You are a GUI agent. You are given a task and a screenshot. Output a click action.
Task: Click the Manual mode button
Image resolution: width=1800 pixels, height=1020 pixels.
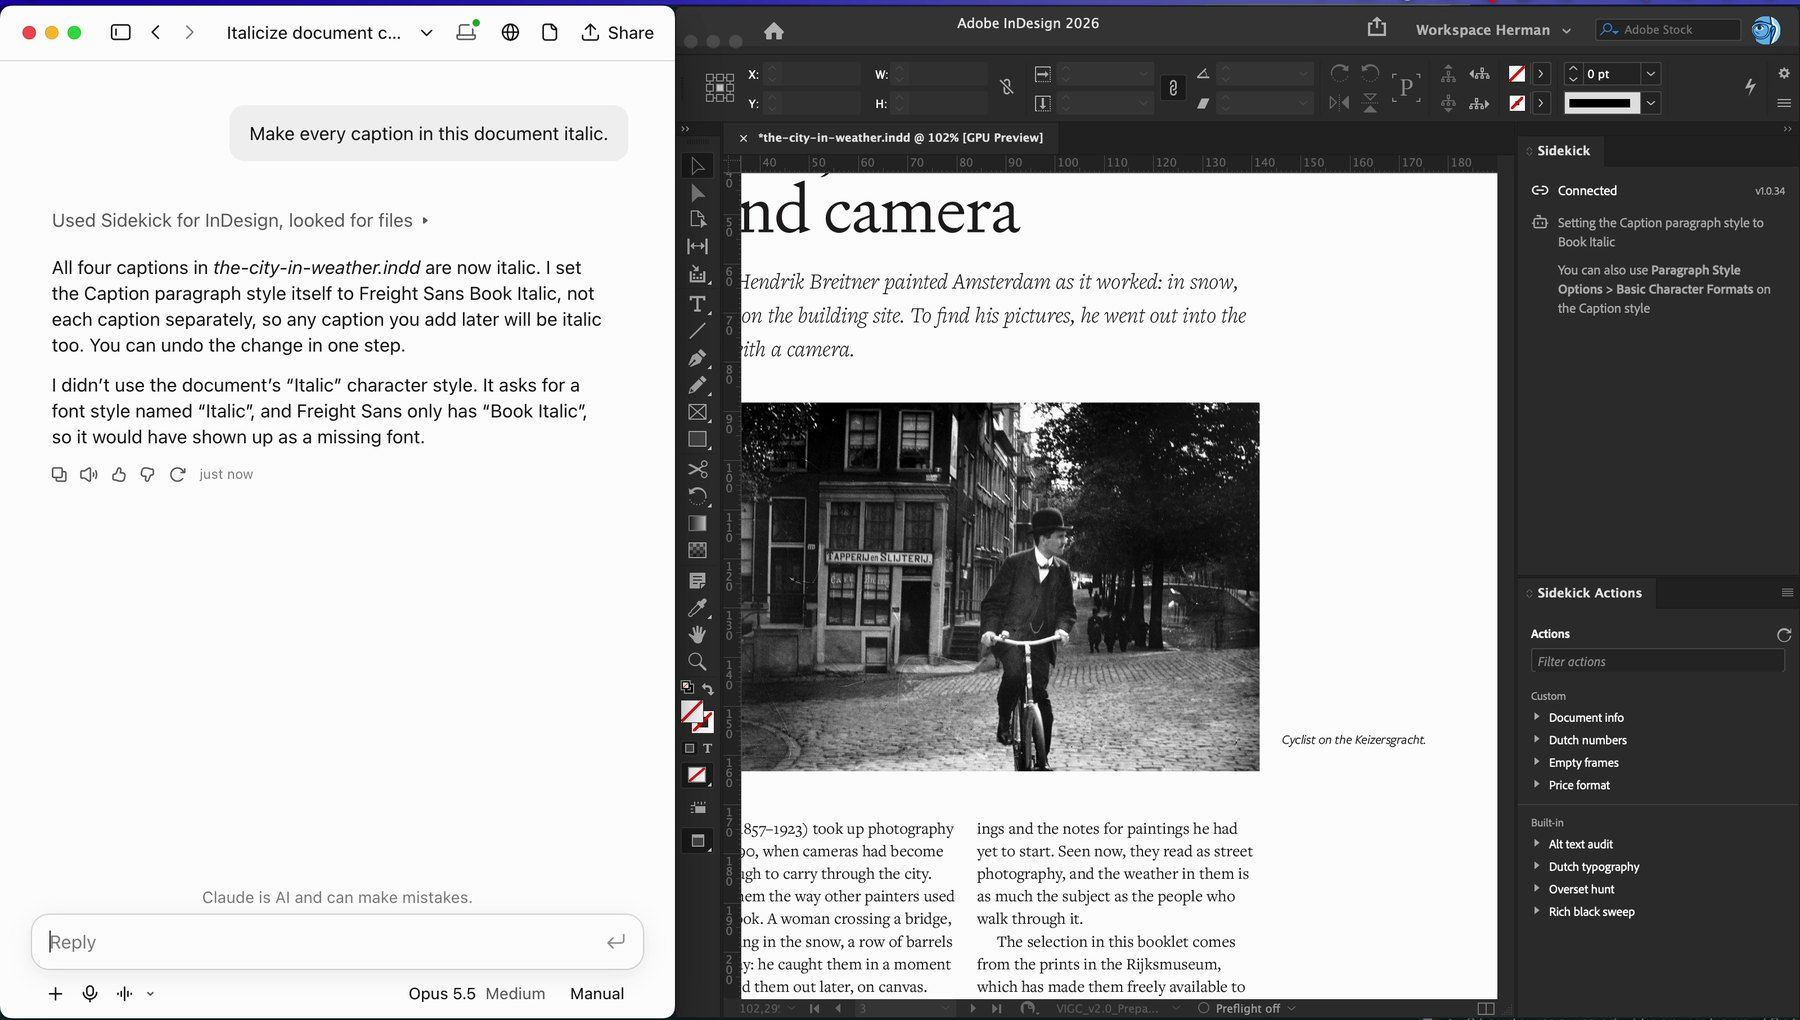point(597,993)
